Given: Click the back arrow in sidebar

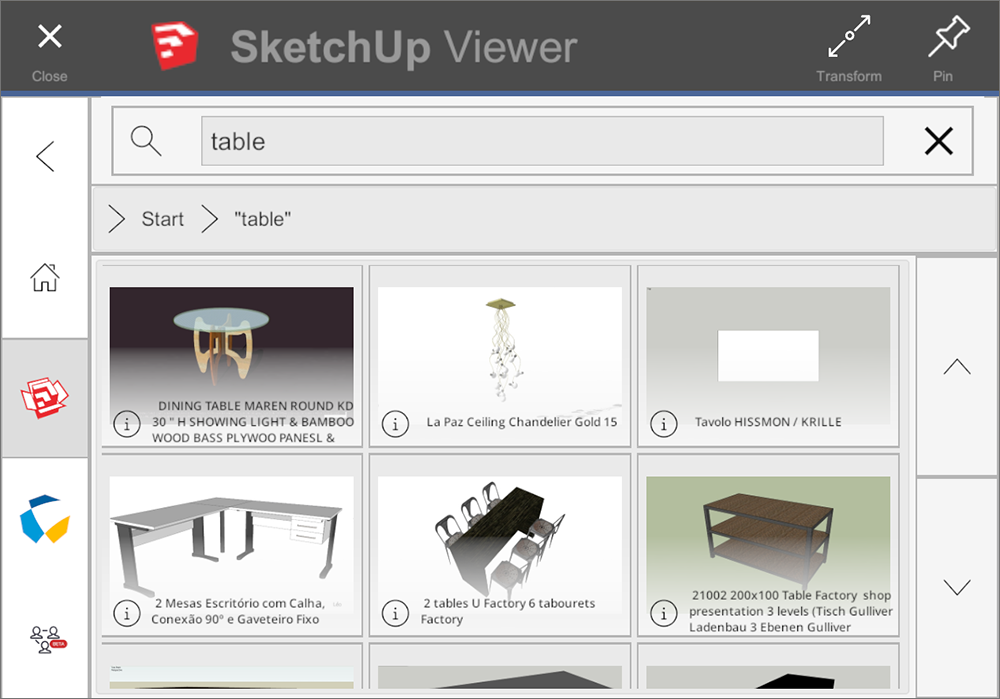Looking at the screenshot, I should (x=45, y=156).
